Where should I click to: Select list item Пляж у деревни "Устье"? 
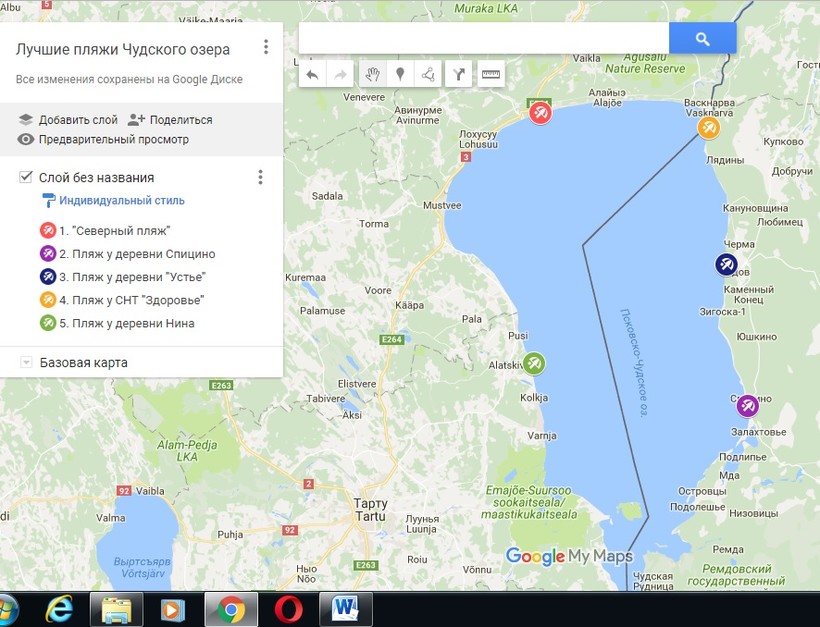(x=132, y=277)
